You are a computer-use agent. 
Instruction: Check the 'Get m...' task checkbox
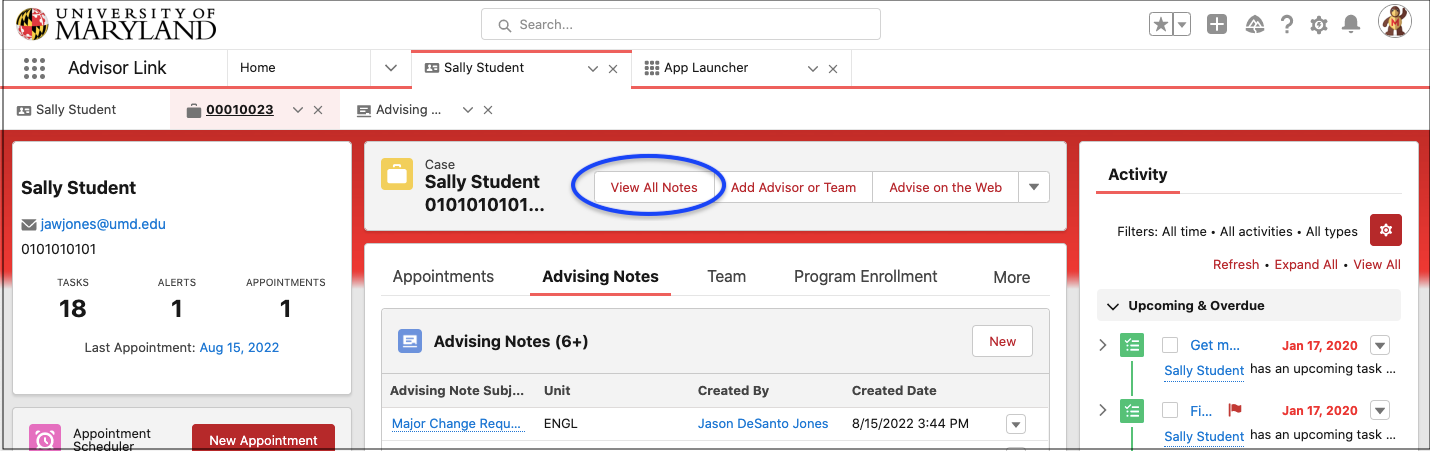[x=1170, y=345]
